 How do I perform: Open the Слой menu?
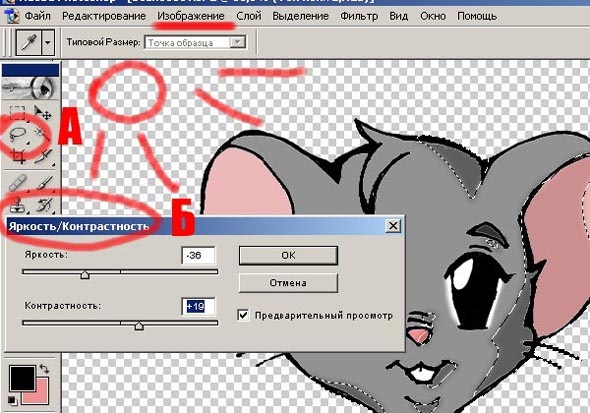[249, 16]
